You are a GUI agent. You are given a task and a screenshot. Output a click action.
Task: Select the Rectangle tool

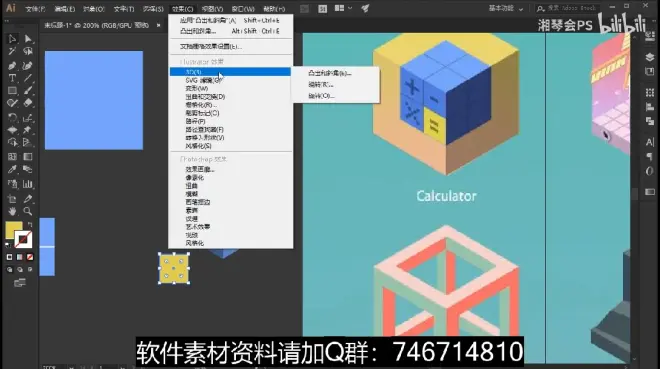pos(12,90)
